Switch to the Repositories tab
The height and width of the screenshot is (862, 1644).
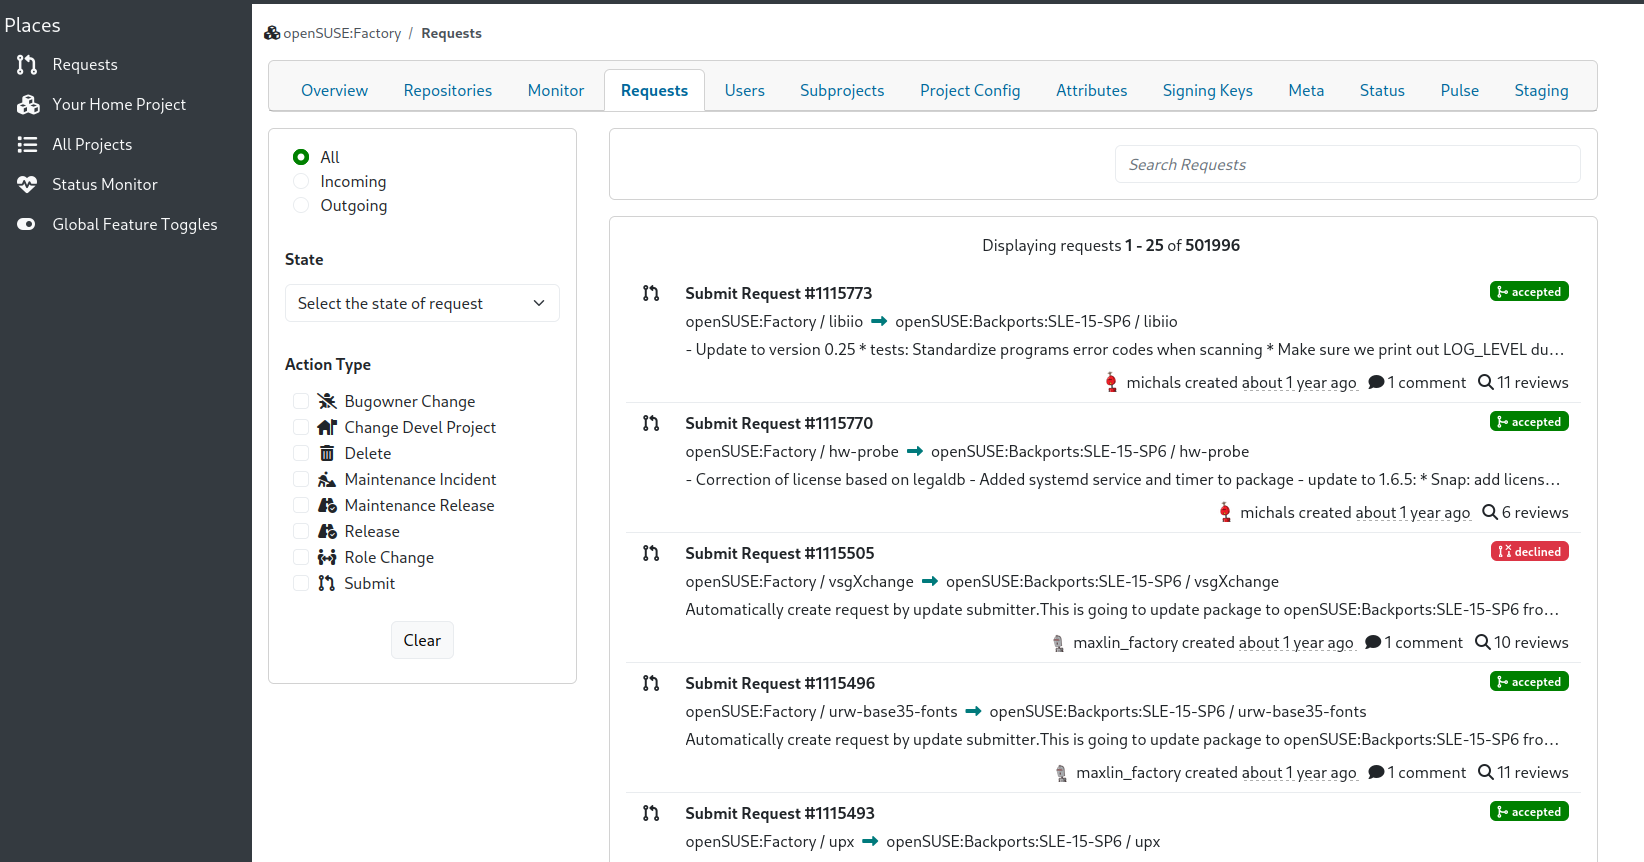[x=448, y=90]
